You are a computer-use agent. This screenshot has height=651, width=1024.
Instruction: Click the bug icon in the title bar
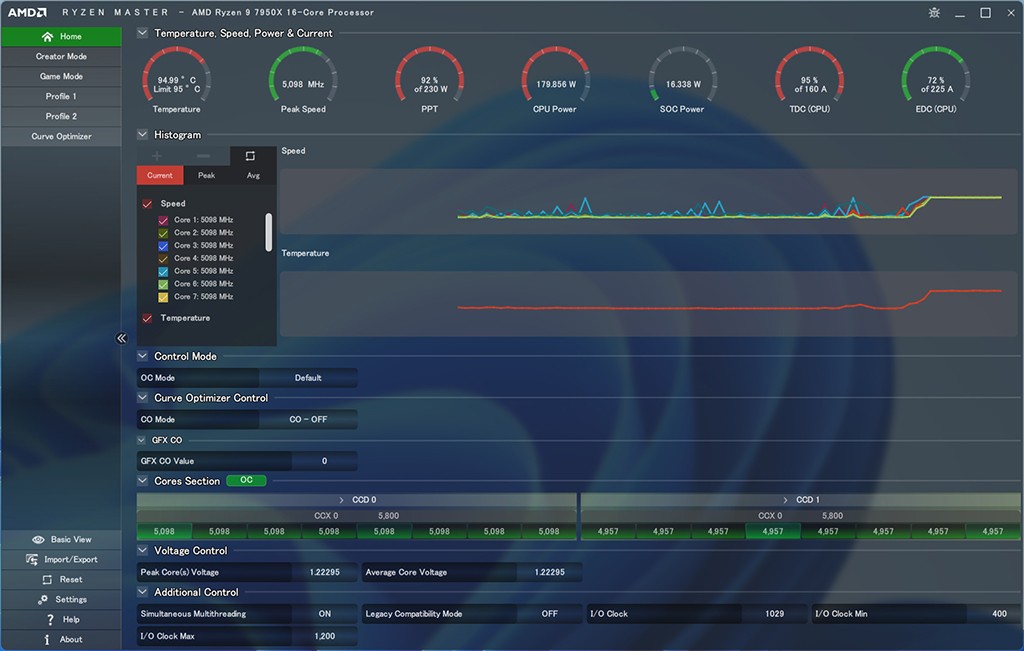tap(933, 13)
